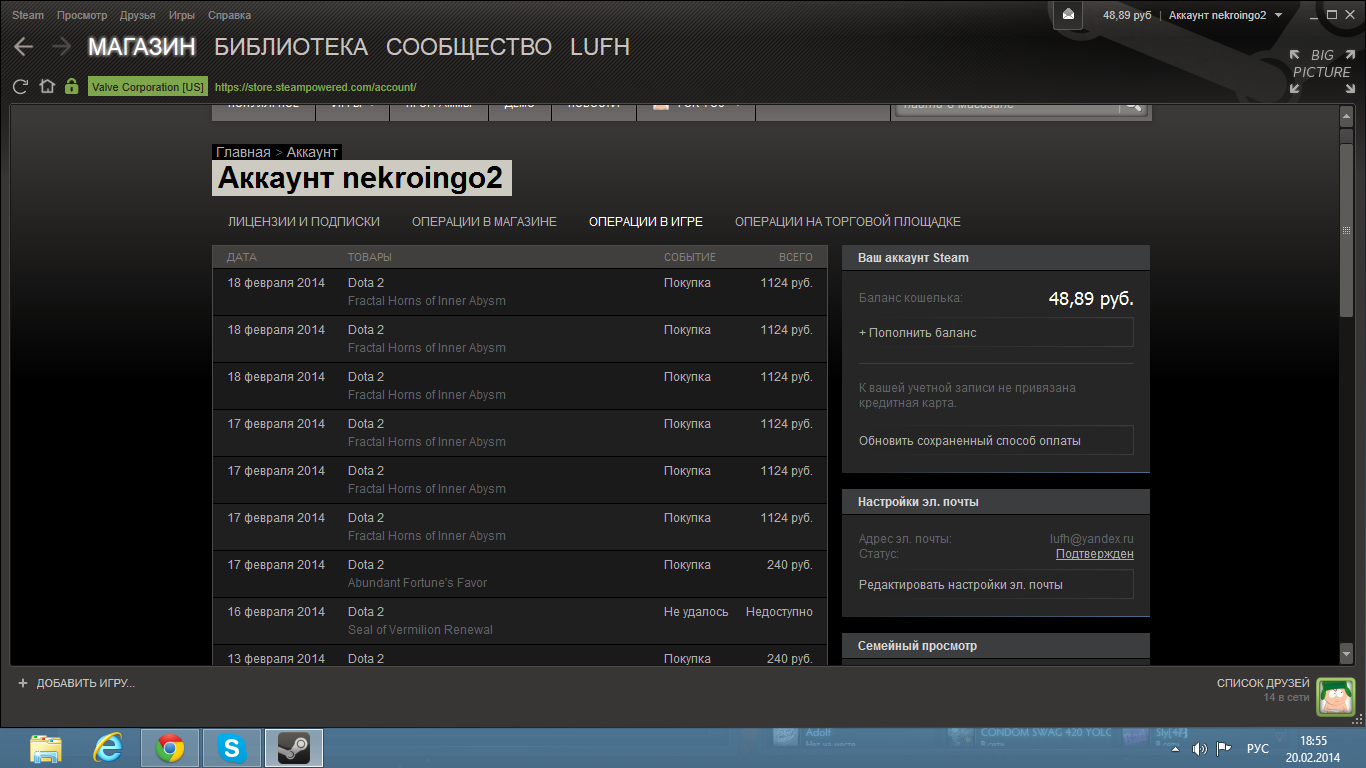The height and width of the screenshot is (768, 1366).
Task: Open Skype from the taskbar
Action: coord(232,747)
